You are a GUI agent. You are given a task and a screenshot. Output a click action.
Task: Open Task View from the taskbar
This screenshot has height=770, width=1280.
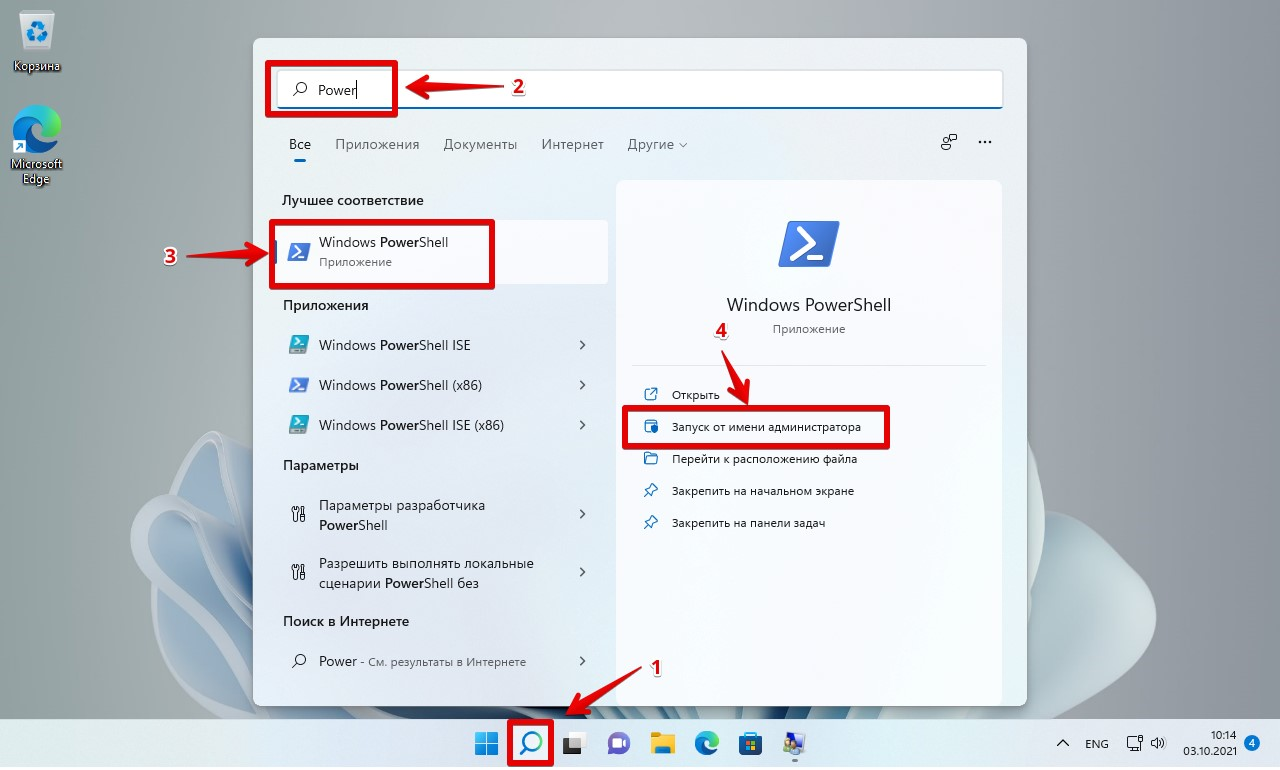(x=573, y=743)
